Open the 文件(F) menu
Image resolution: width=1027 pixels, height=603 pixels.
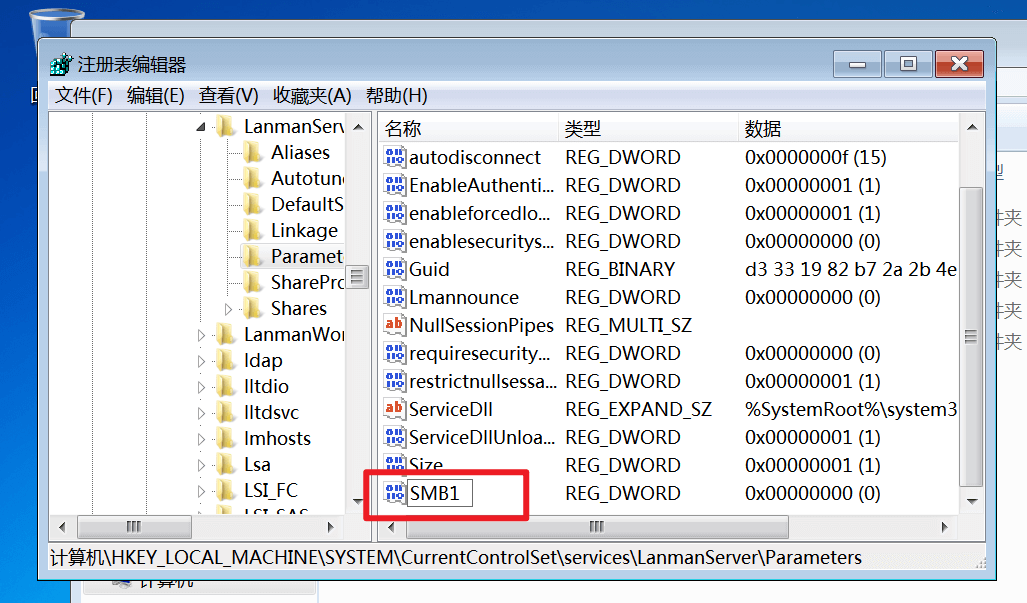pos(84,95)
